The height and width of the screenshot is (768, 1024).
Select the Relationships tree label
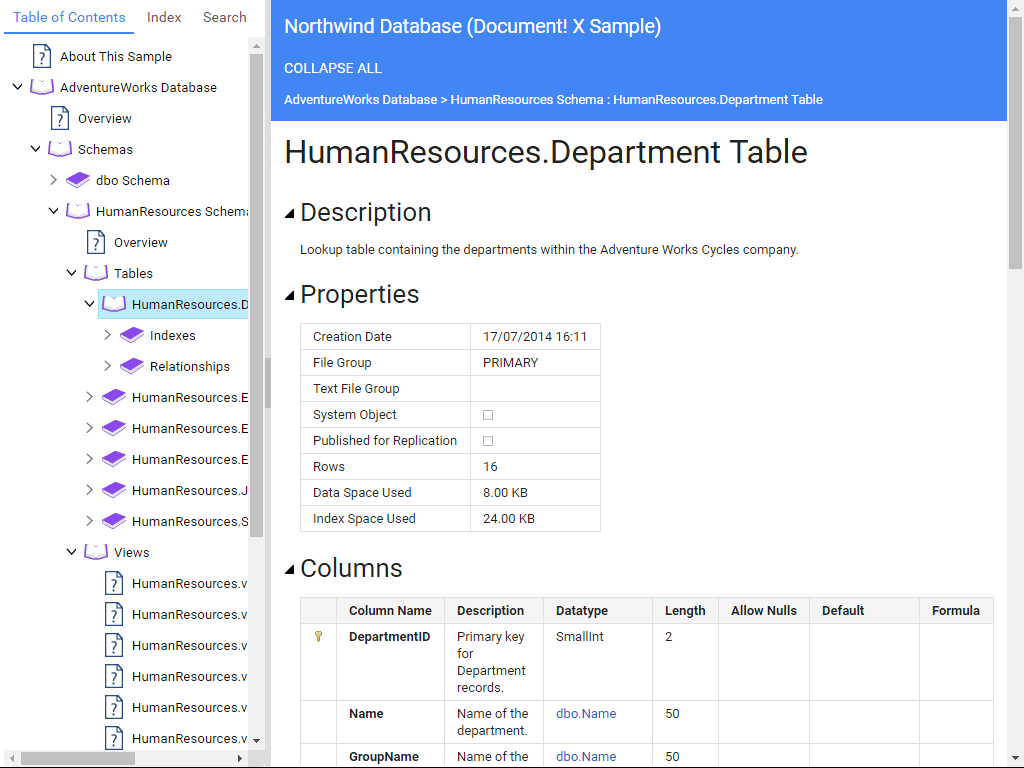(189, 366)
